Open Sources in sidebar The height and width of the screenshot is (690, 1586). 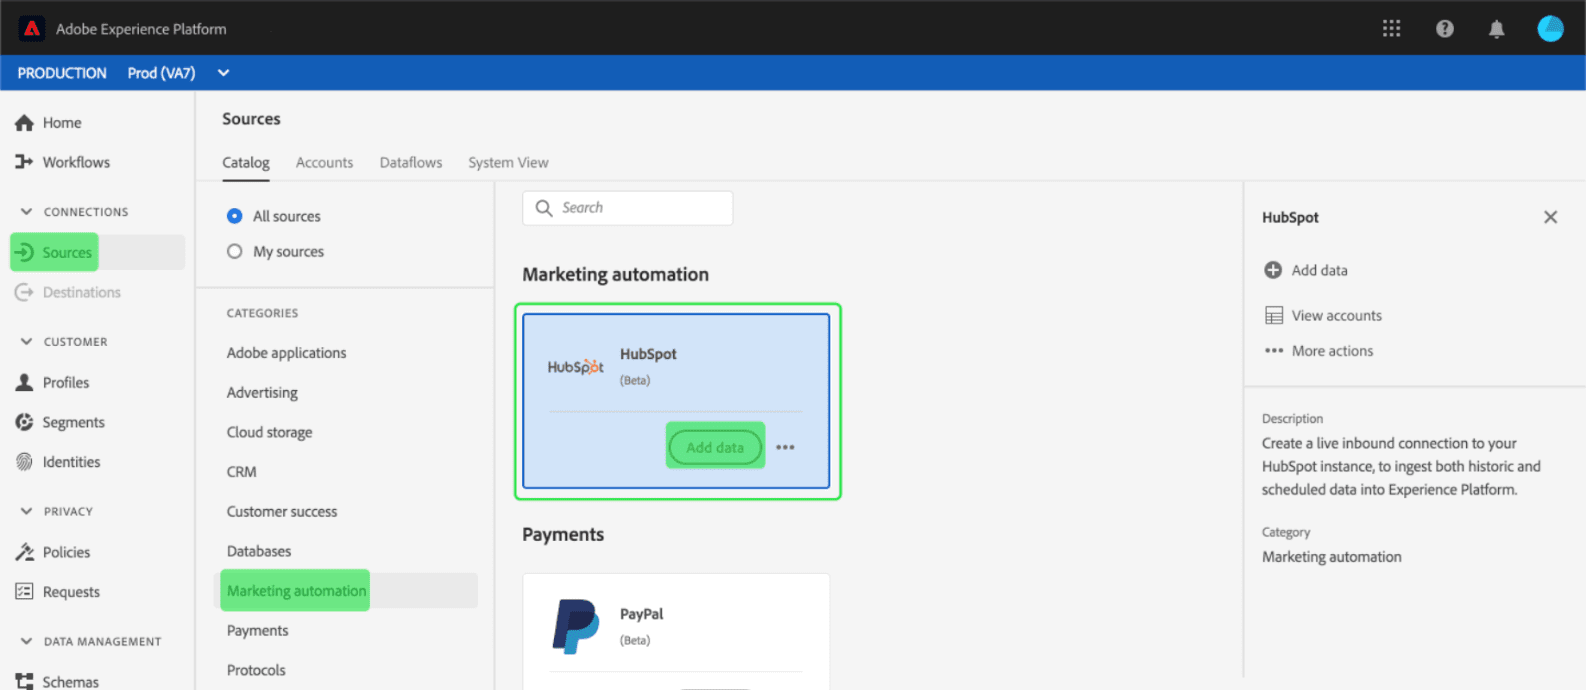(x=67, y=253)
